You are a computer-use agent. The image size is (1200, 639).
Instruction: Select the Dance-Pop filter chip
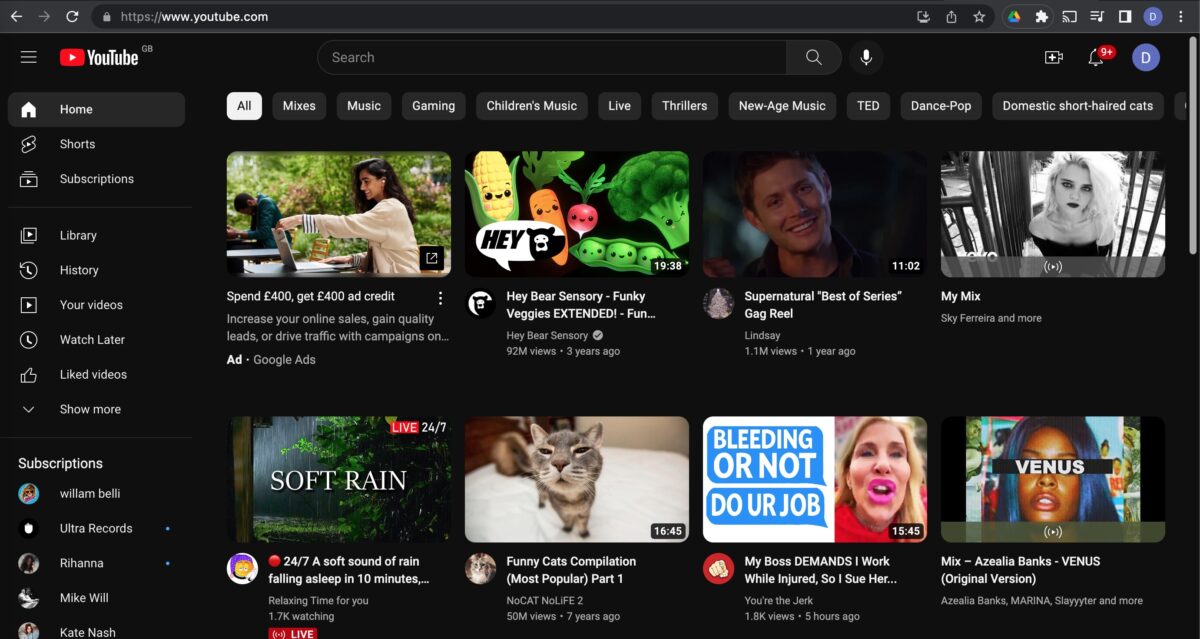941,106
